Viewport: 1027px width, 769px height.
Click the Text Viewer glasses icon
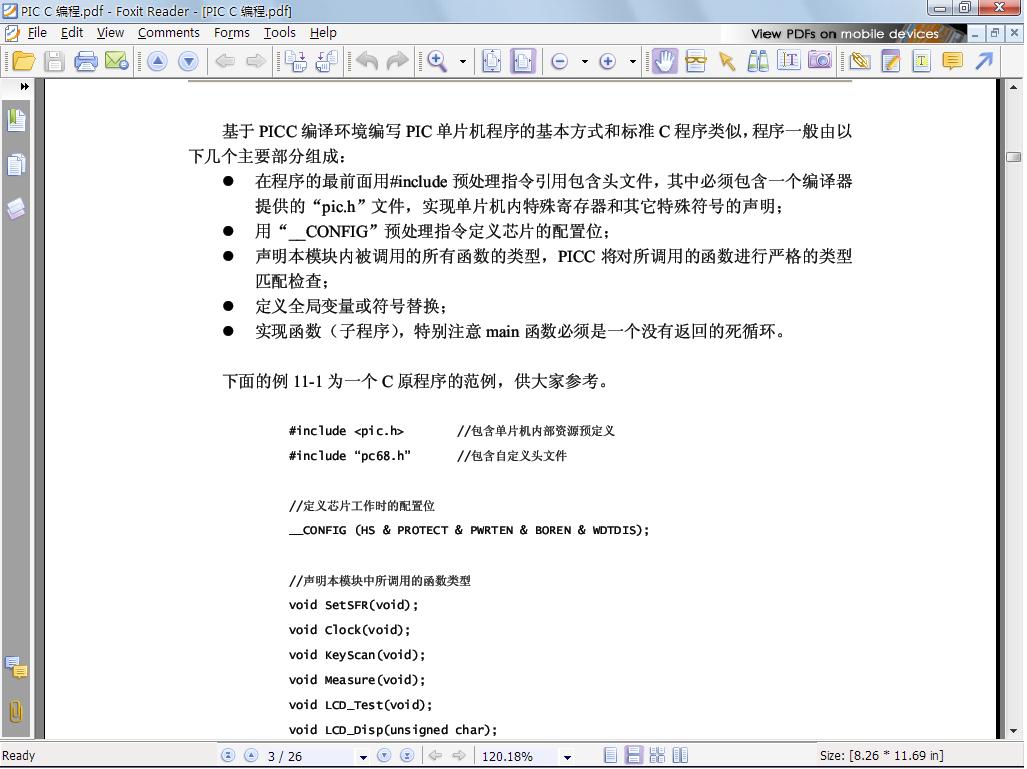click(x=696, y=61)
